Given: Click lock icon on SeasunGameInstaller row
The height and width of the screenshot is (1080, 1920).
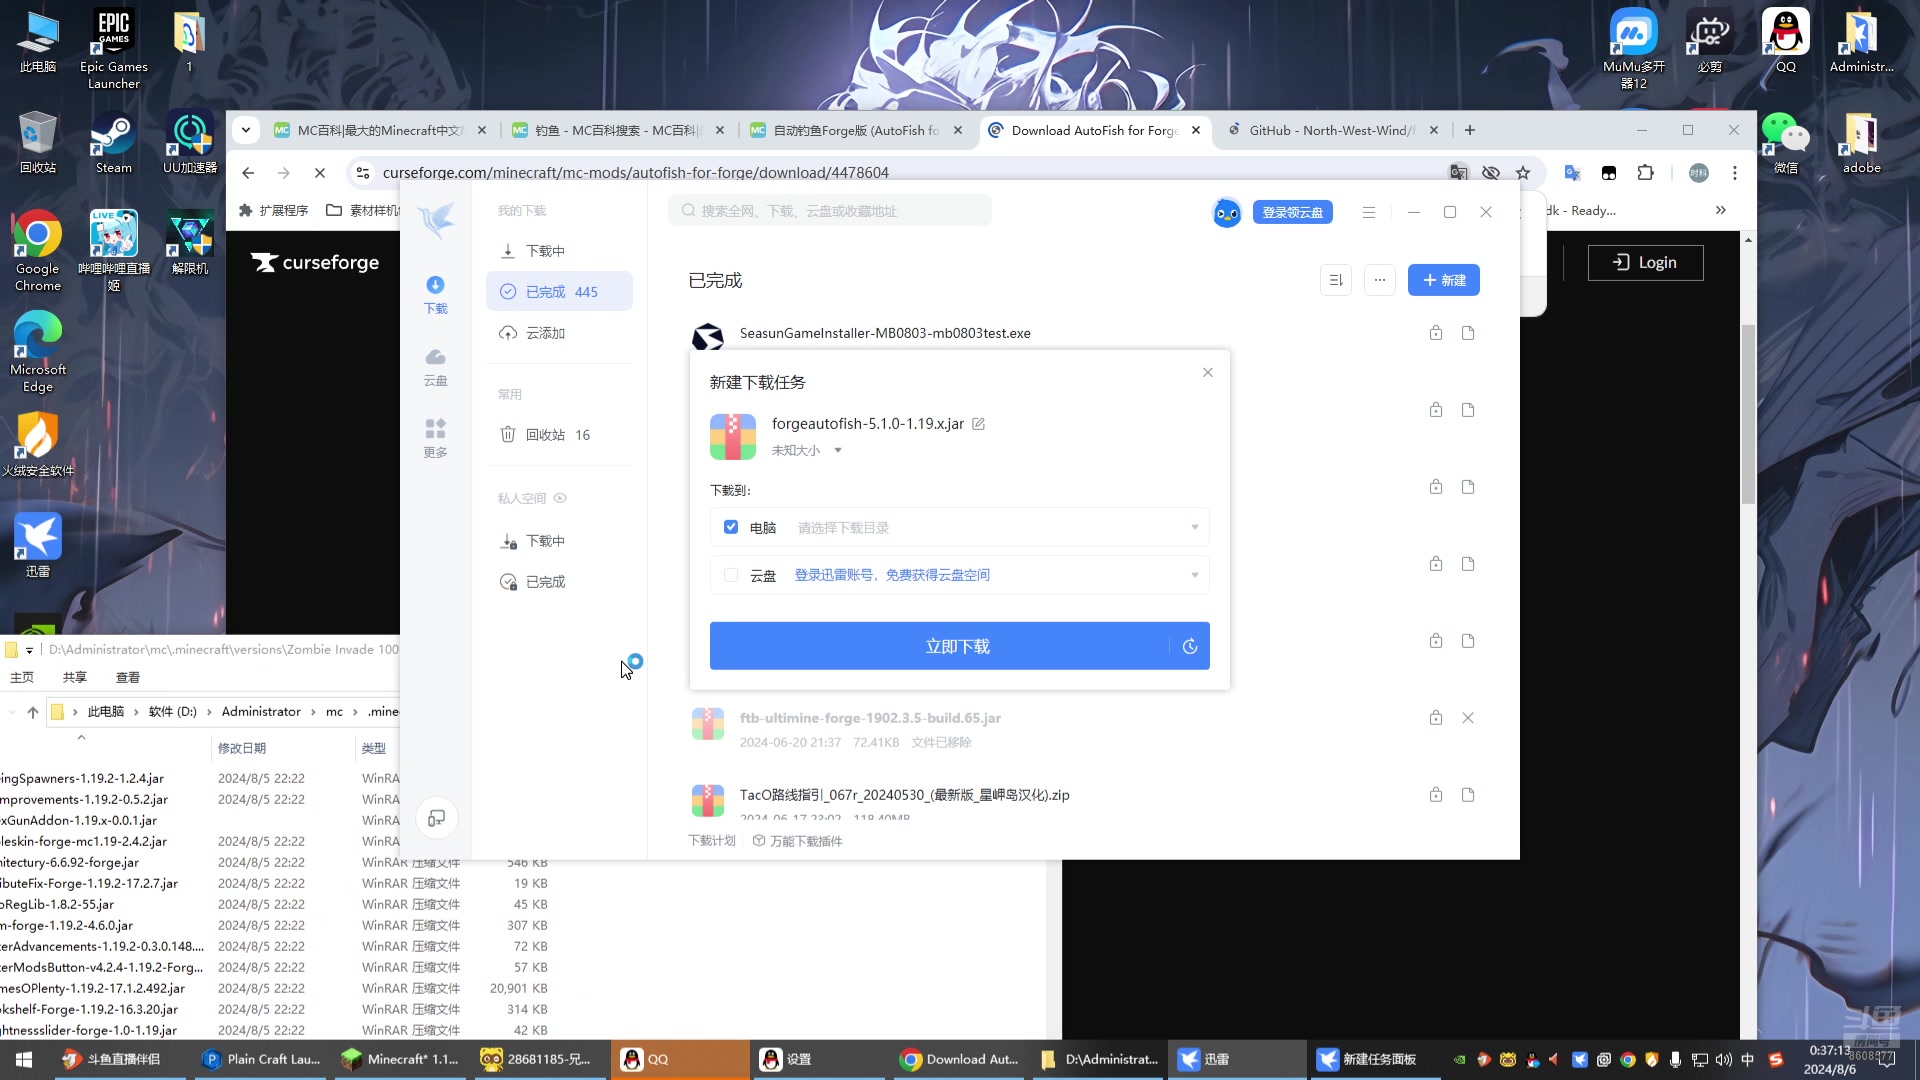Looking at the screenshot, I should [x=1436, y=333].
